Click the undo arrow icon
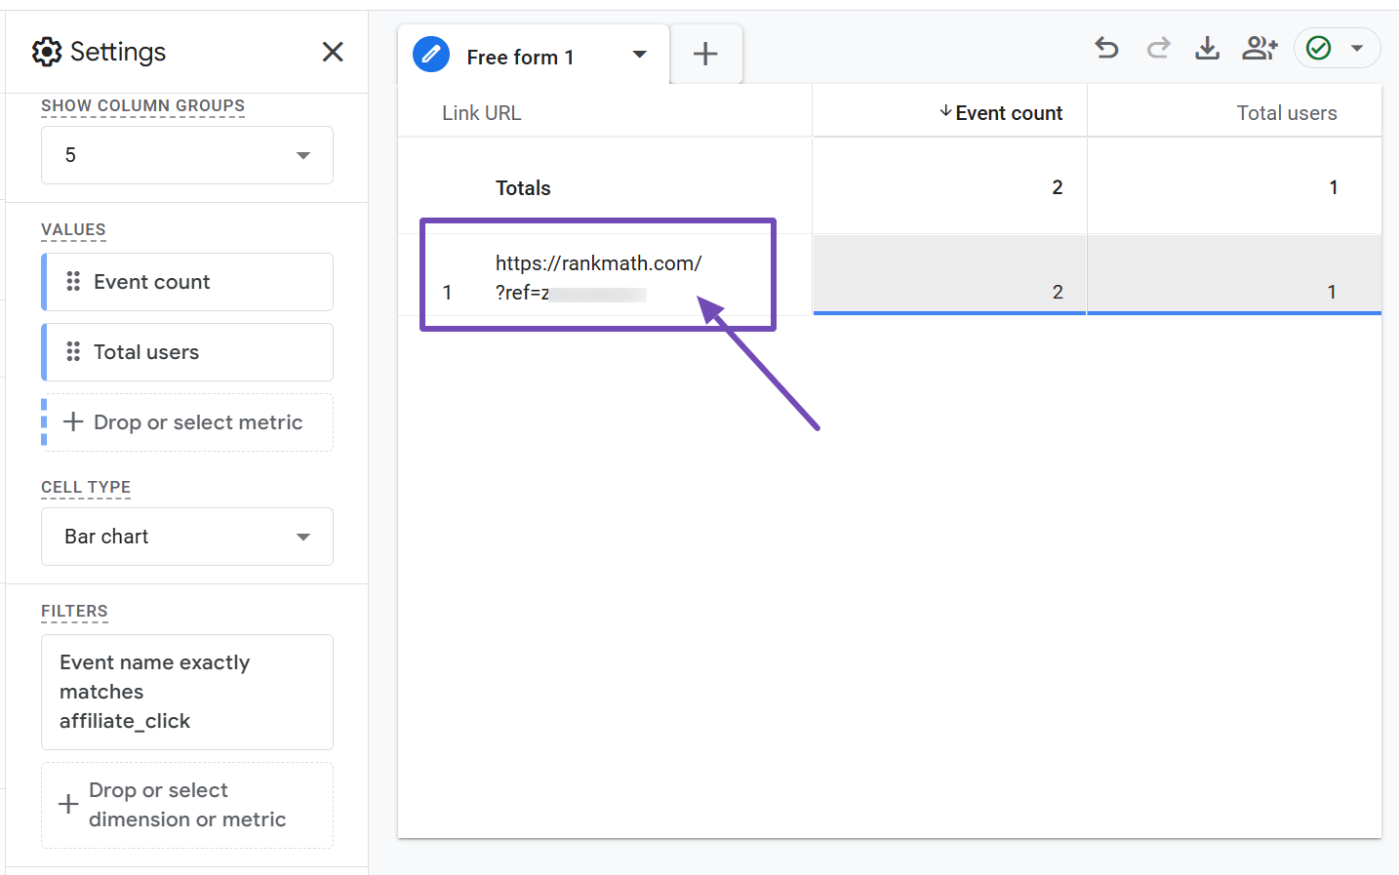 click(x=1106, y=48)
